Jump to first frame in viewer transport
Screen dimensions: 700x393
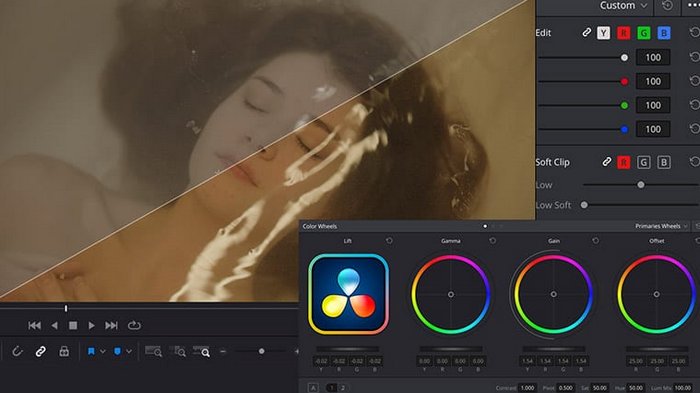click(34, 326)
